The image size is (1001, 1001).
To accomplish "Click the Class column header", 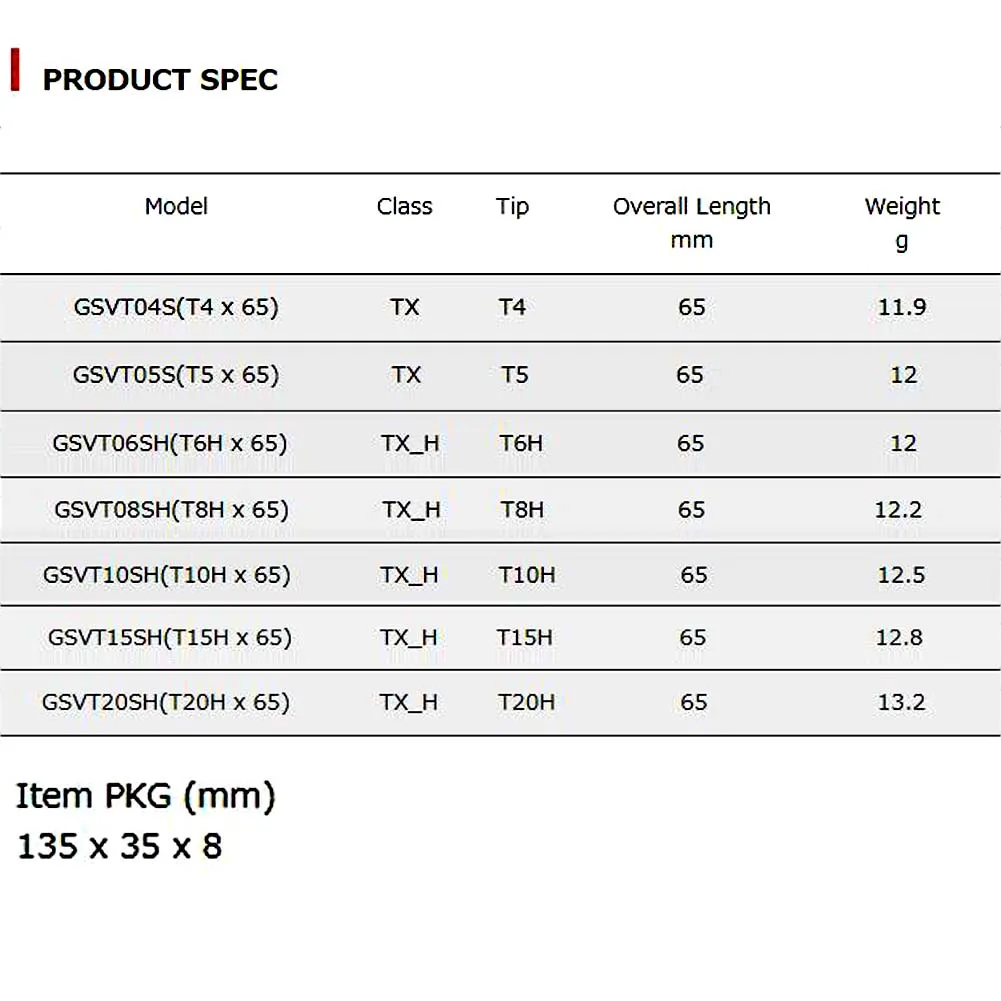I will (x=404, y=207).
